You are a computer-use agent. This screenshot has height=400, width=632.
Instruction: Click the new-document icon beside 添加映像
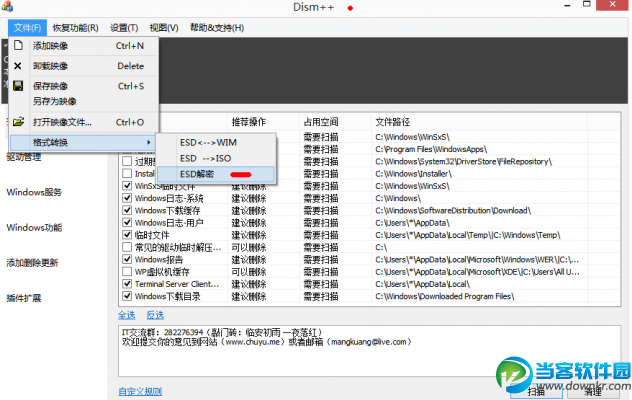click(18, 45)
